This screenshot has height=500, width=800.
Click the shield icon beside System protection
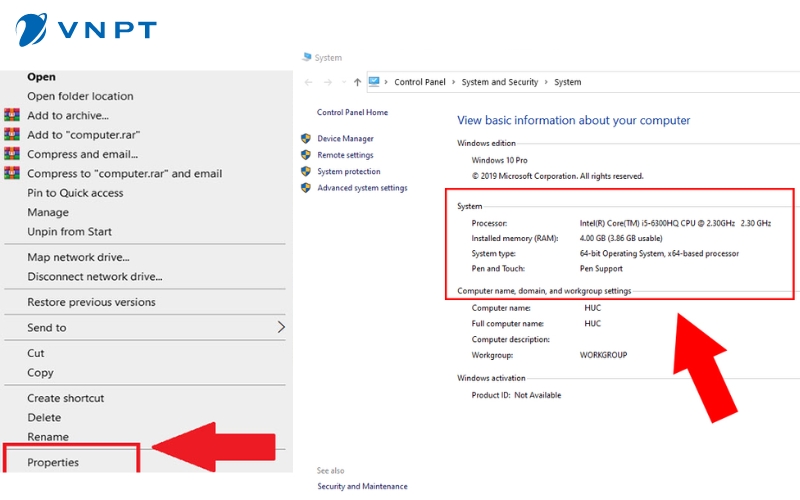[306, 172]
